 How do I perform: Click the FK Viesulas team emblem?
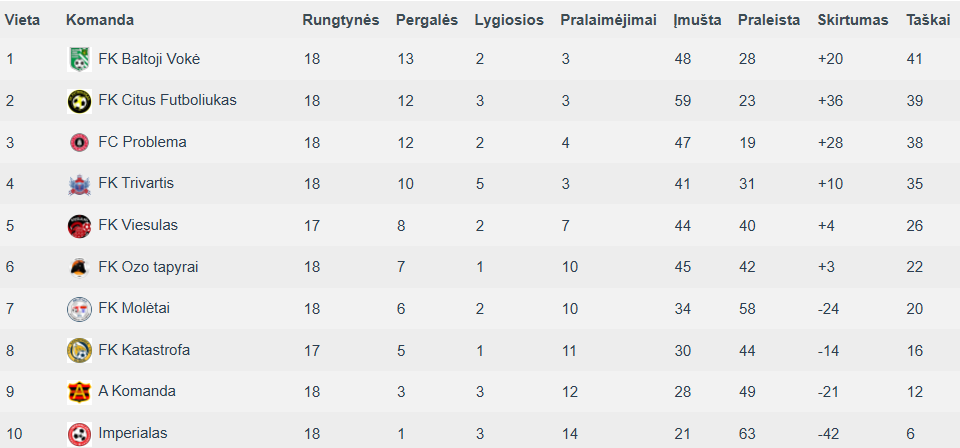79,226
